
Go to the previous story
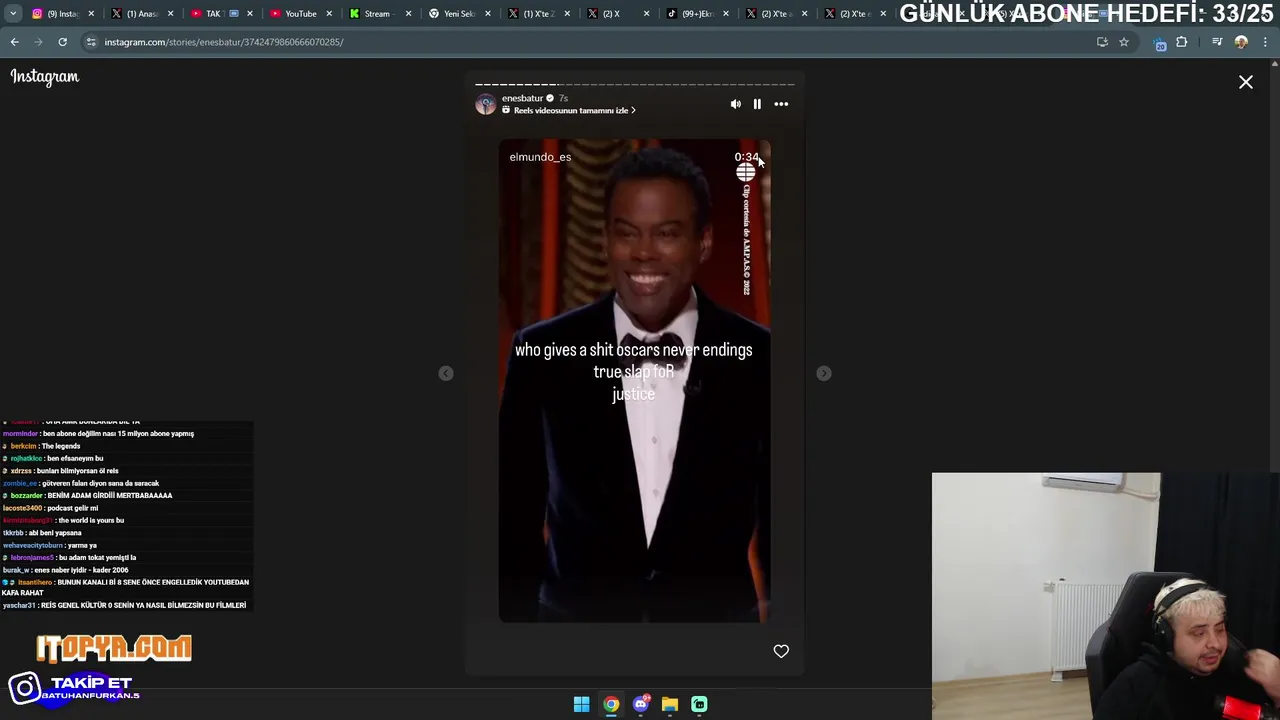(x=446, y=373)
